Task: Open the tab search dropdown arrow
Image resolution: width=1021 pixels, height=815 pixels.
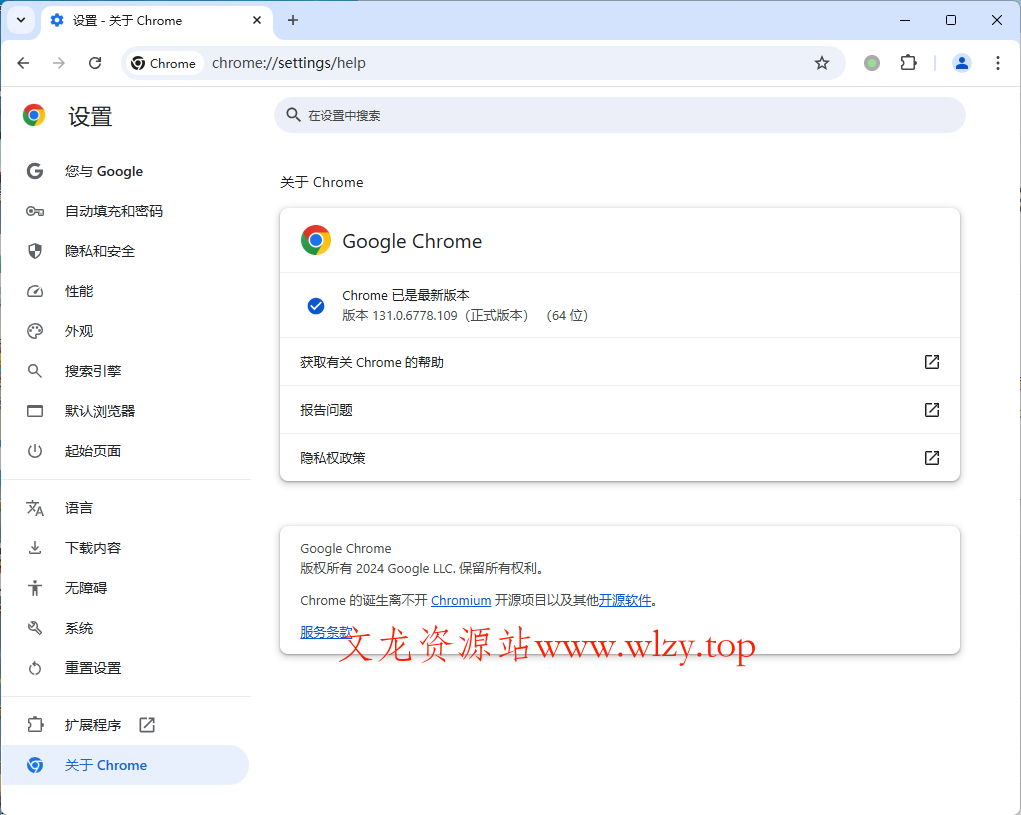Action: coord(21,20)
